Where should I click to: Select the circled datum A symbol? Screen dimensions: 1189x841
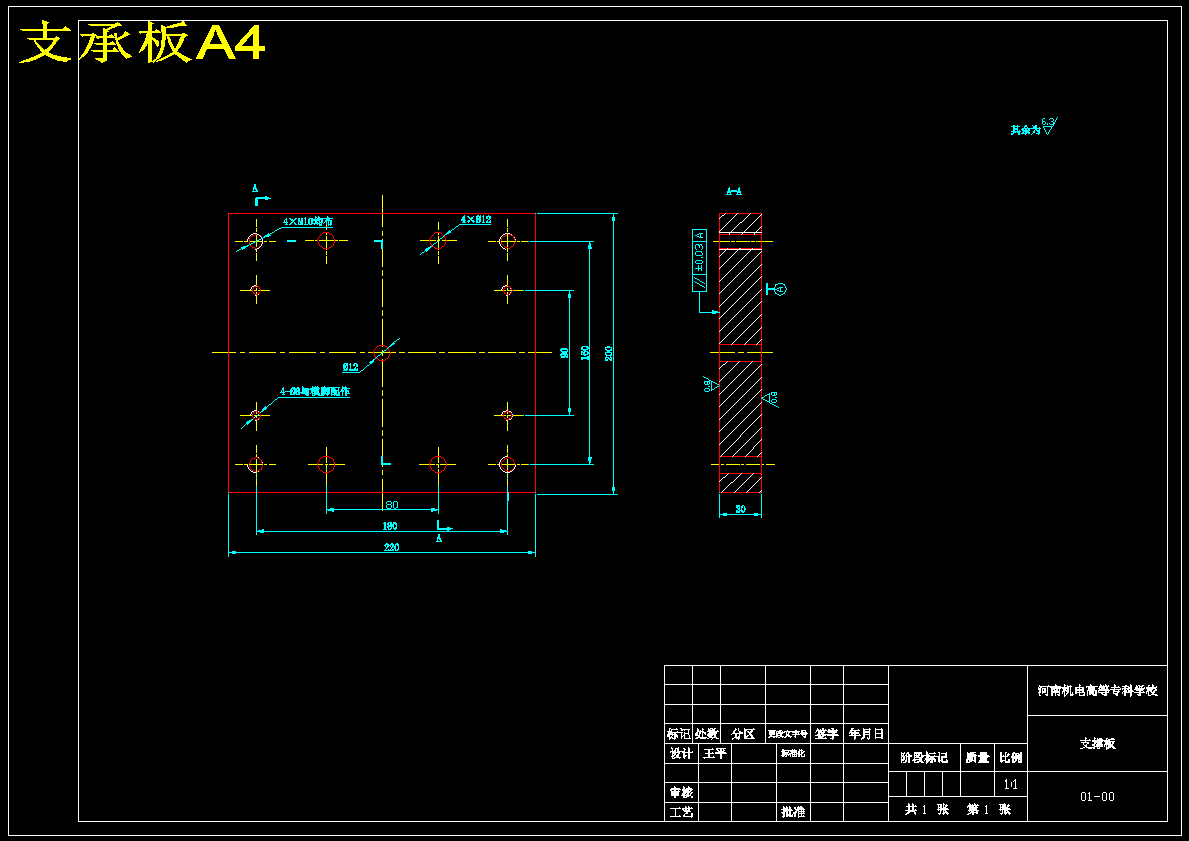[781, 289]
